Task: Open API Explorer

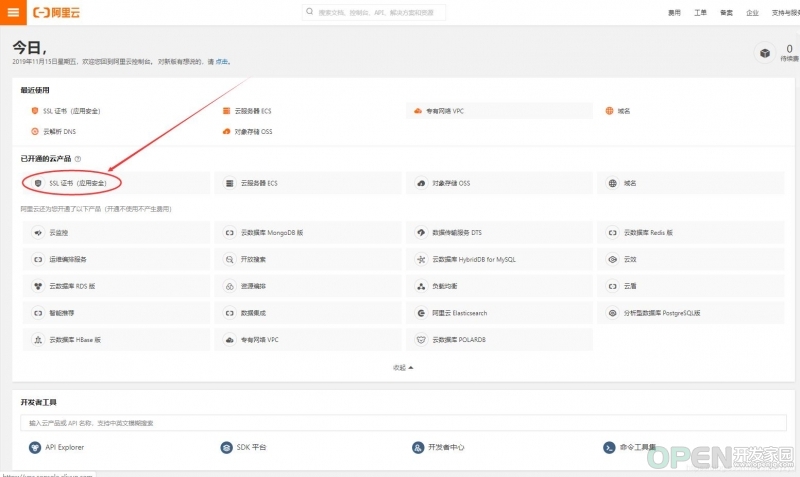Action: [57, 447]
